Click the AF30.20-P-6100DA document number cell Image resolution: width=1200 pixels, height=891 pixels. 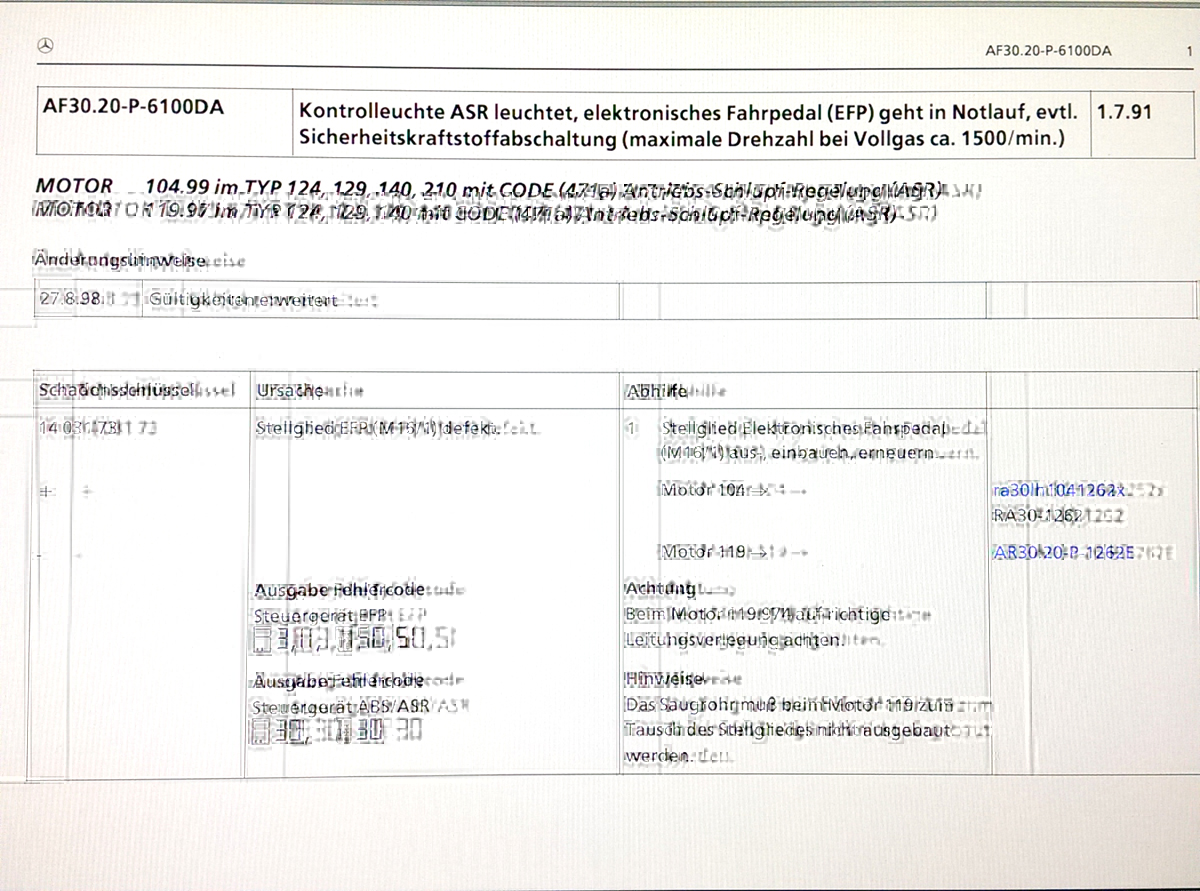click(x=133, y=109)
